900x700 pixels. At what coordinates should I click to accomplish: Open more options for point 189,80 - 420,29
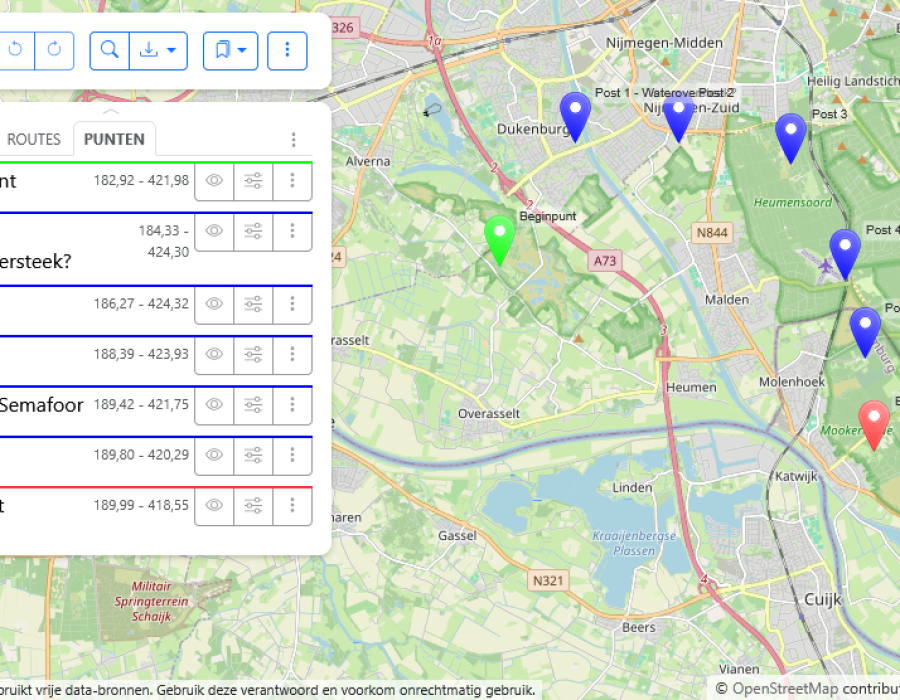(x=292, y=455)
